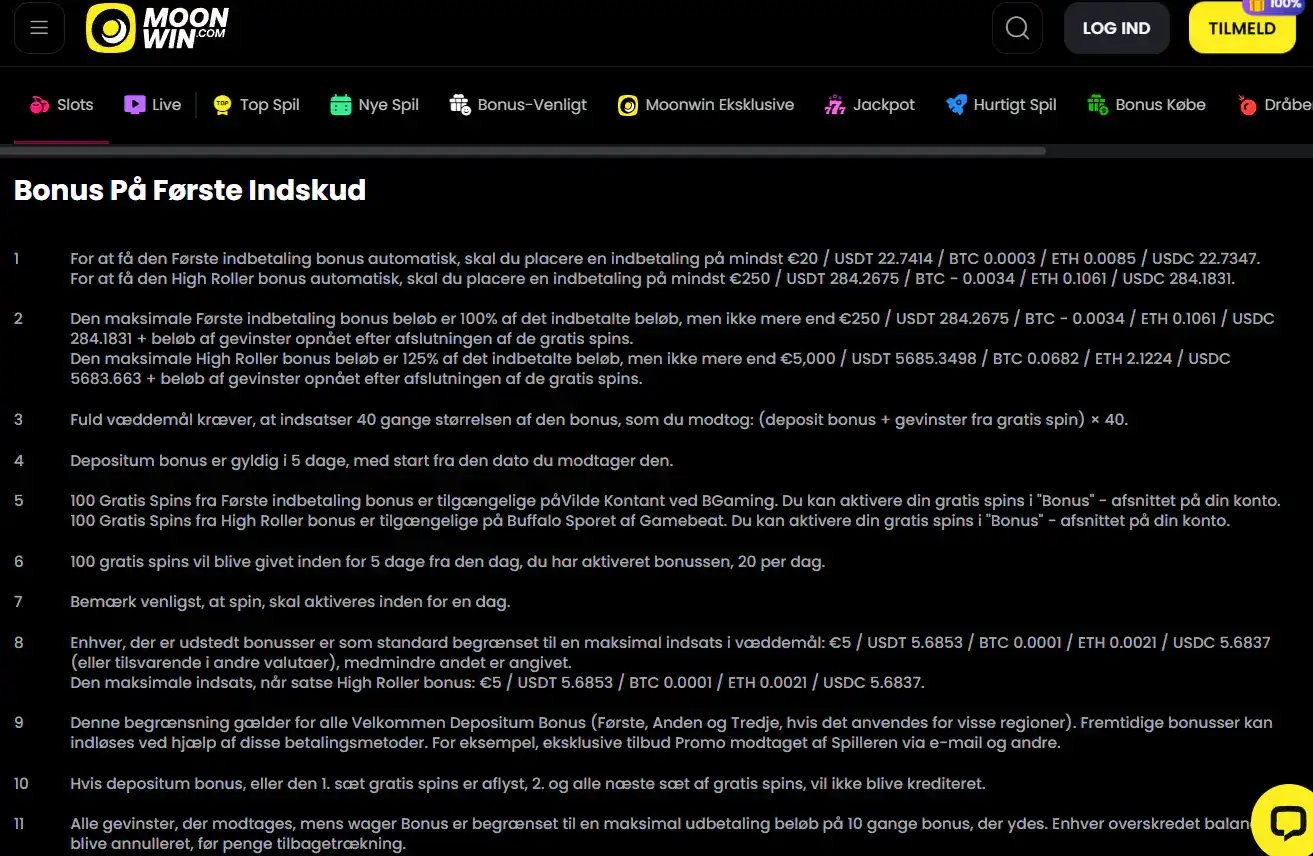Open the search icon

1017,28
